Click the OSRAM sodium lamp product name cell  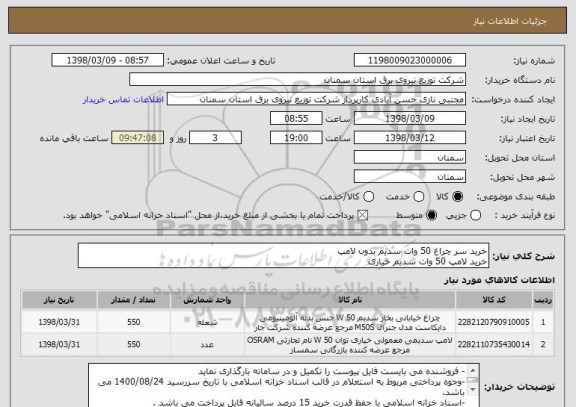click(x=350, y=345)
